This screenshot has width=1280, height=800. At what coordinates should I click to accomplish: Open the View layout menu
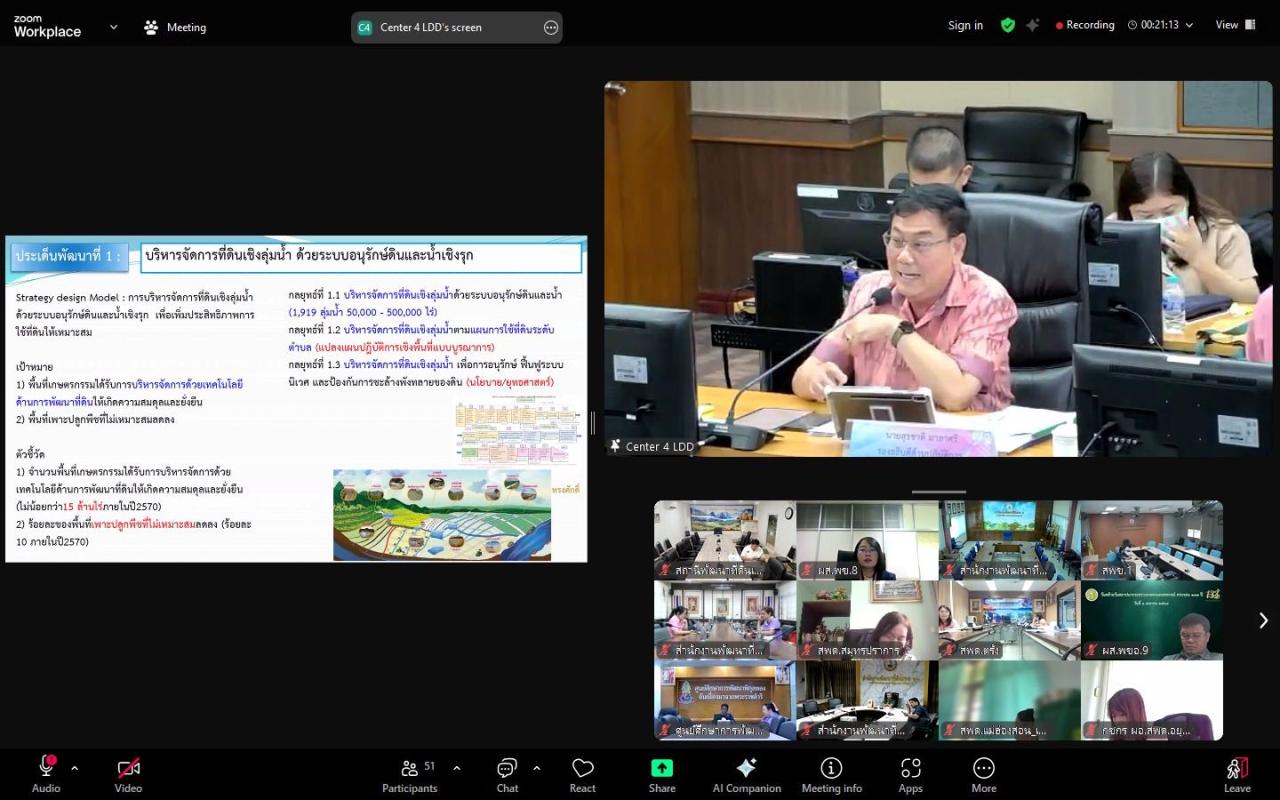1235,25
